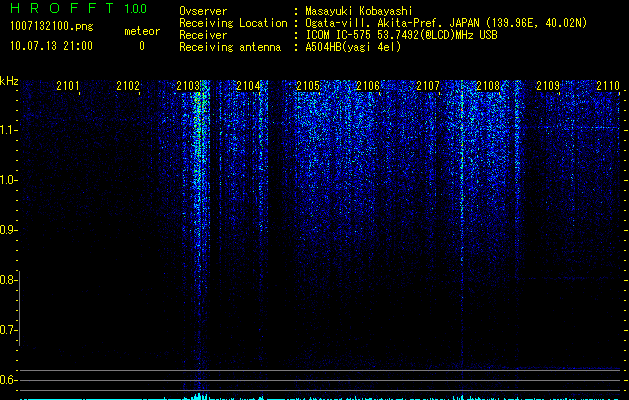Click the 2109 time marker
This screenshot has height=400, width=629.
pyautogui.click(x=548, y=85)
